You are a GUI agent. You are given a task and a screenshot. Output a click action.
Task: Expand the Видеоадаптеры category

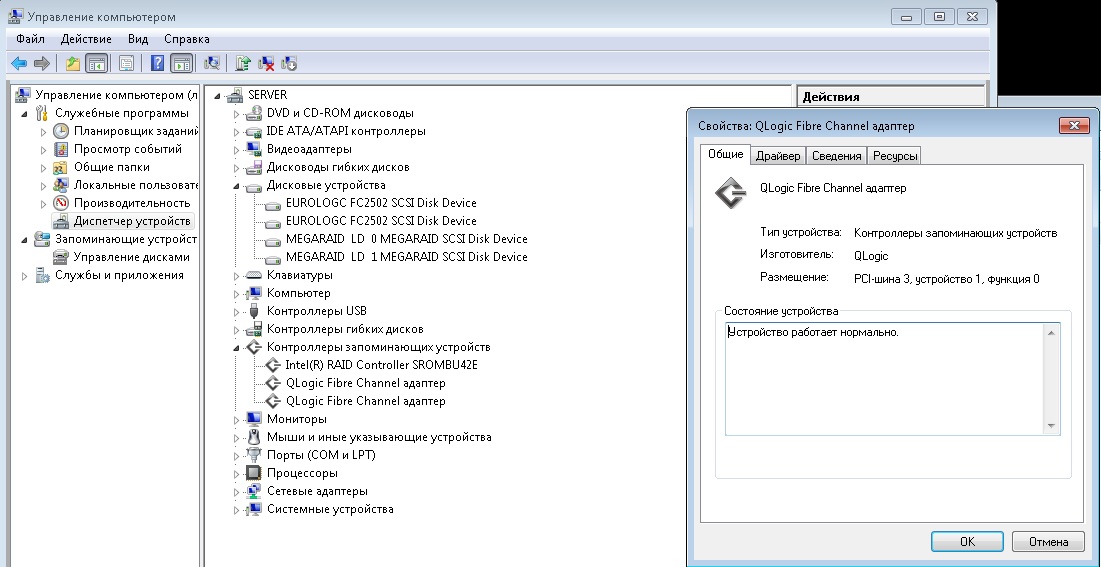tap(237, 150)
